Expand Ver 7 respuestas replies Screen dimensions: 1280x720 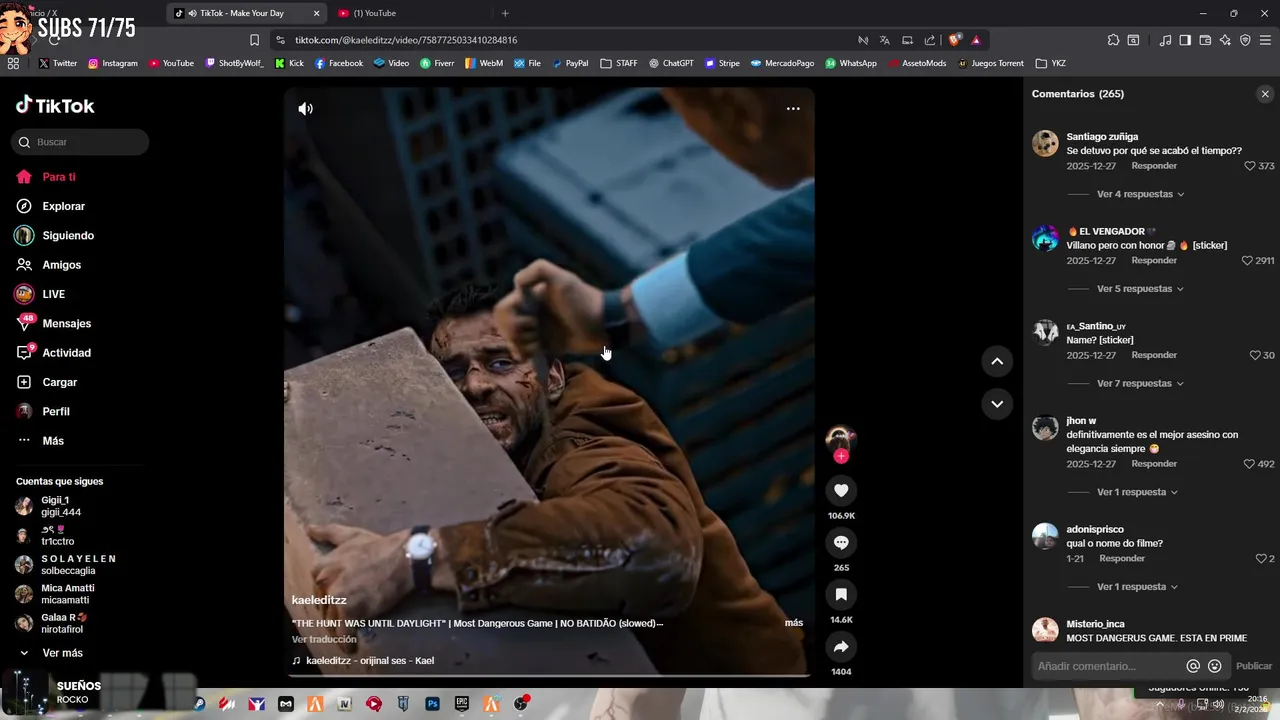tap(1140, 383)
